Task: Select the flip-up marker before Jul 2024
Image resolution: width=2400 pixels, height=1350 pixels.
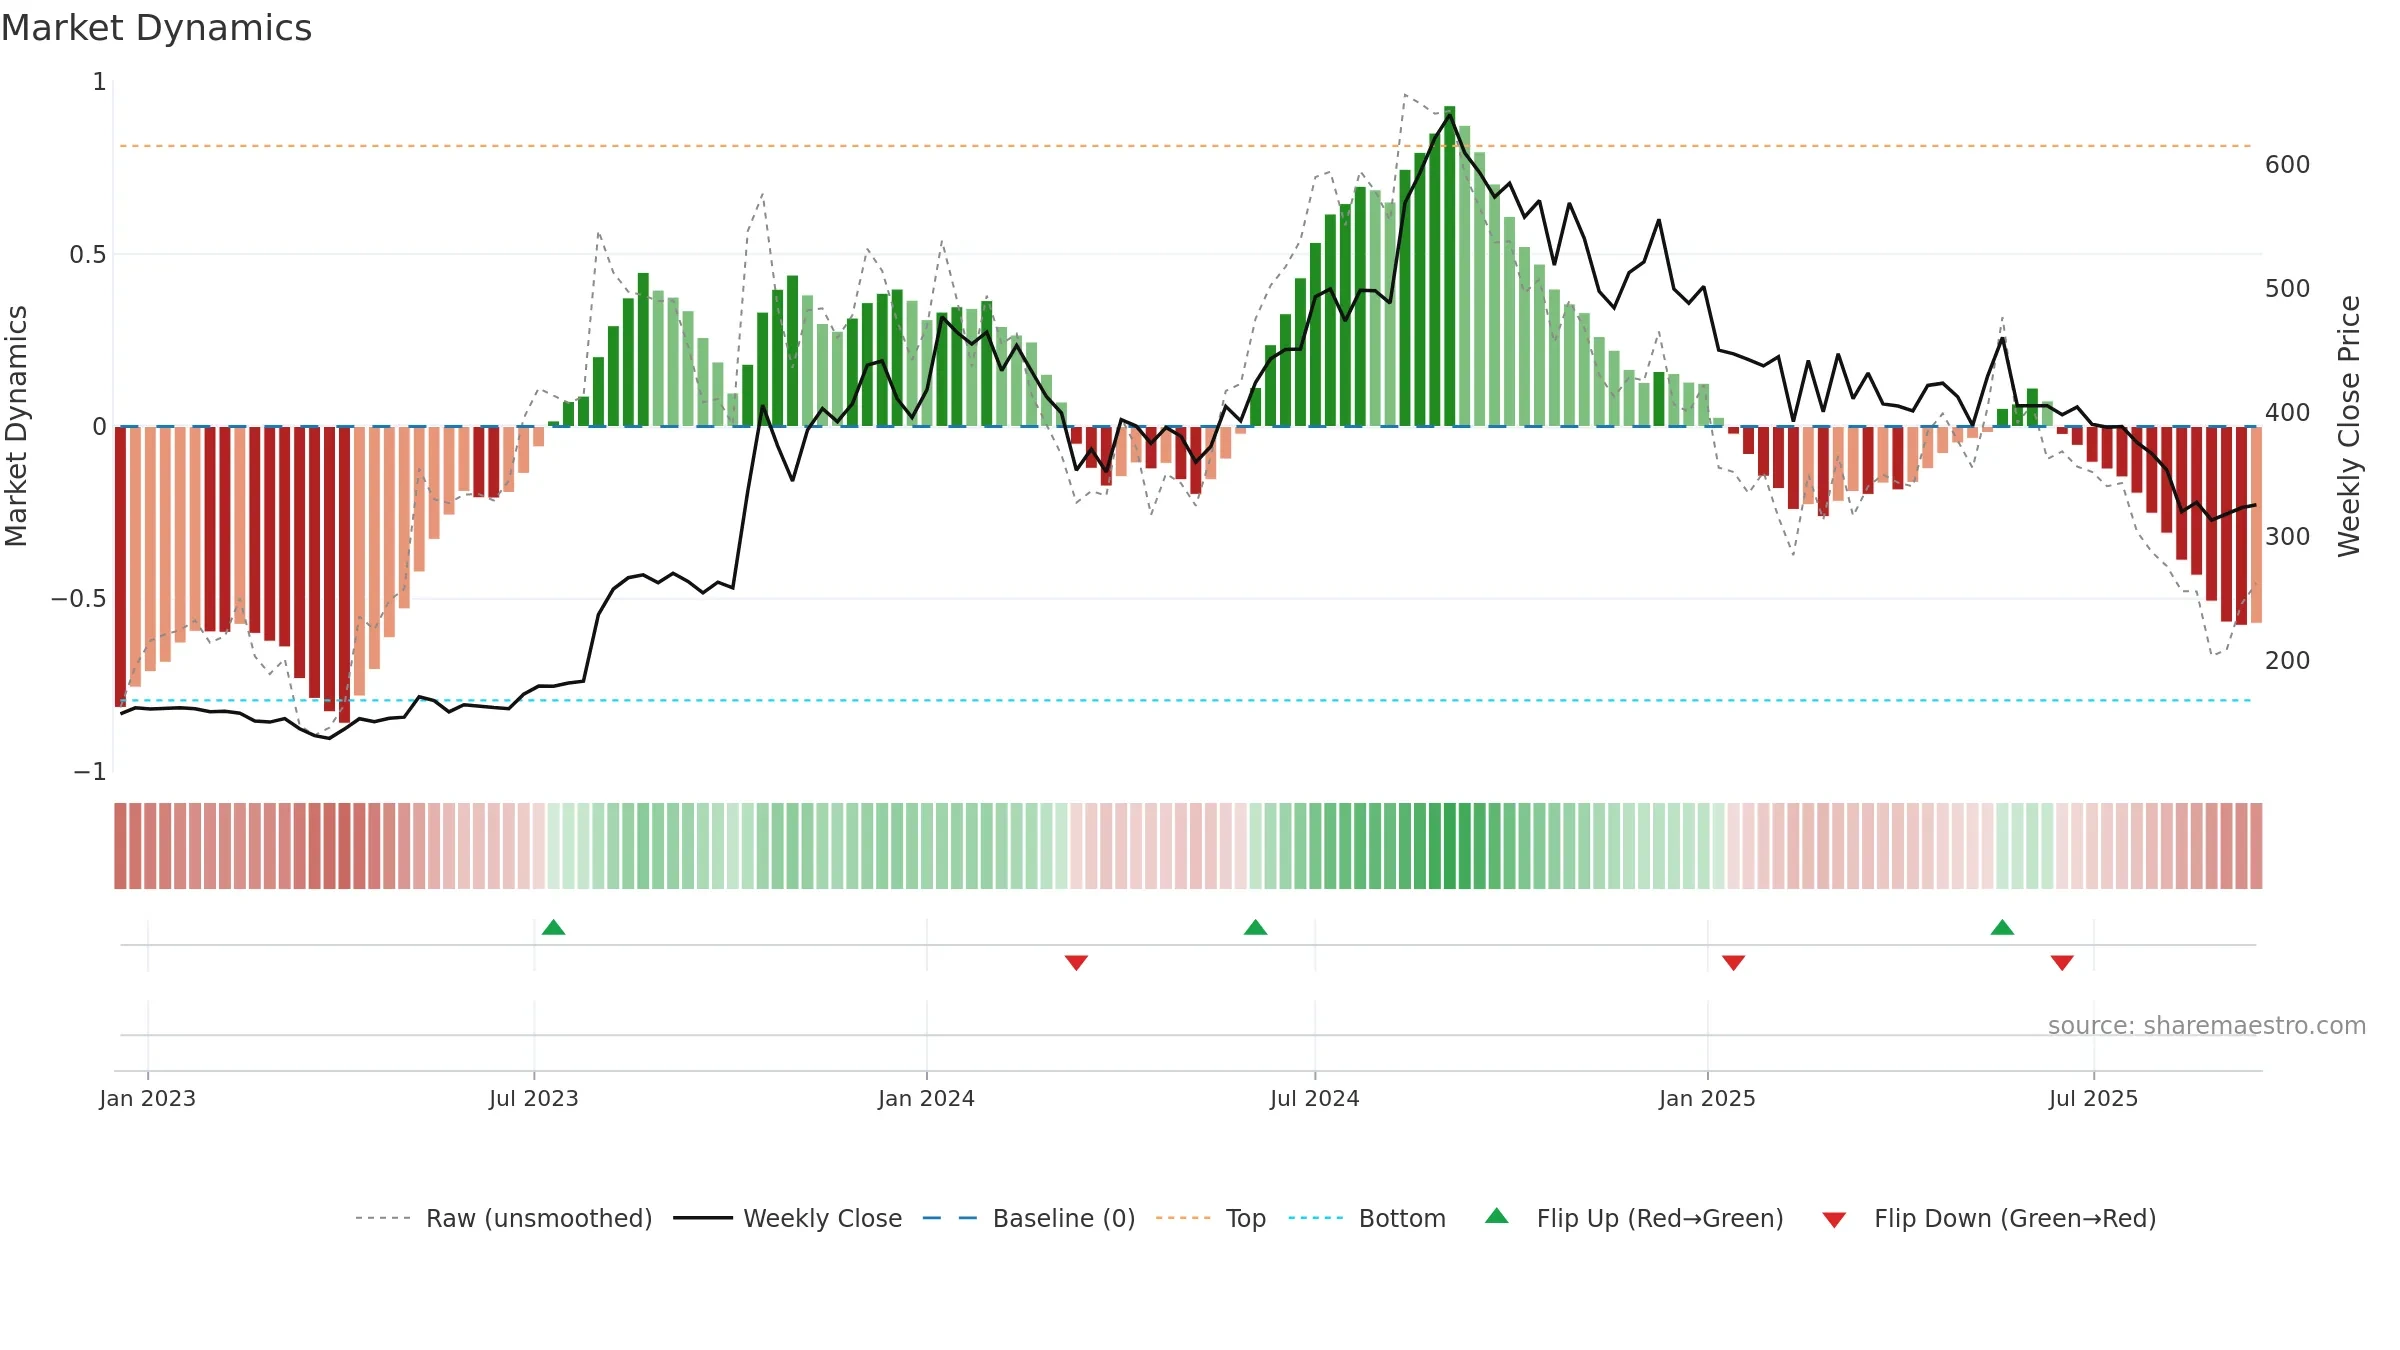Action: [1255, 927]
